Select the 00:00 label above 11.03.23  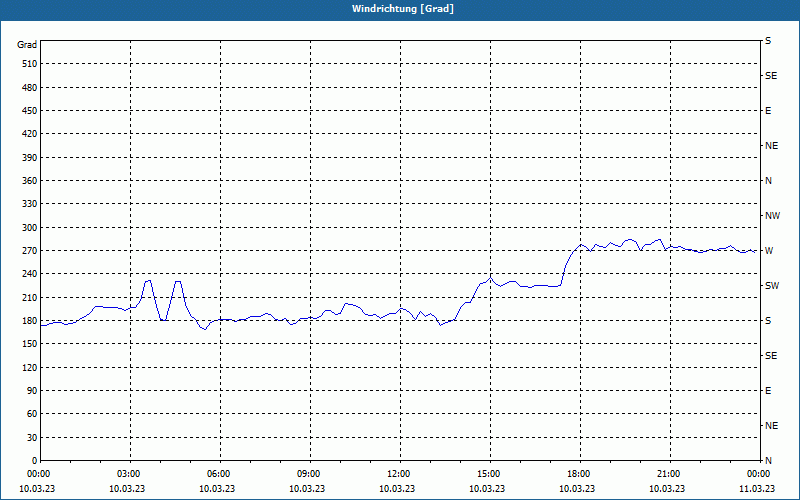click(x=757, y=474)
